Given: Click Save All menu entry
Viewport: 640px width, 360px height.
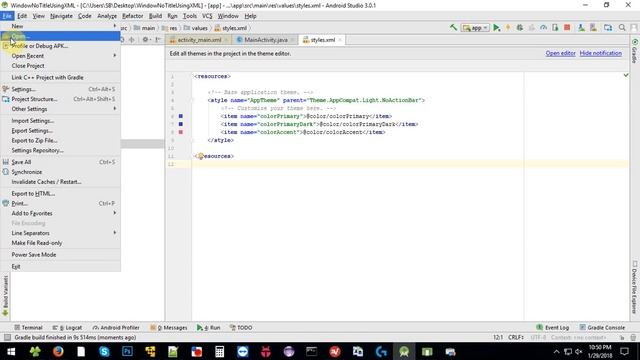Looking at the screenshot, I should 60,162.
